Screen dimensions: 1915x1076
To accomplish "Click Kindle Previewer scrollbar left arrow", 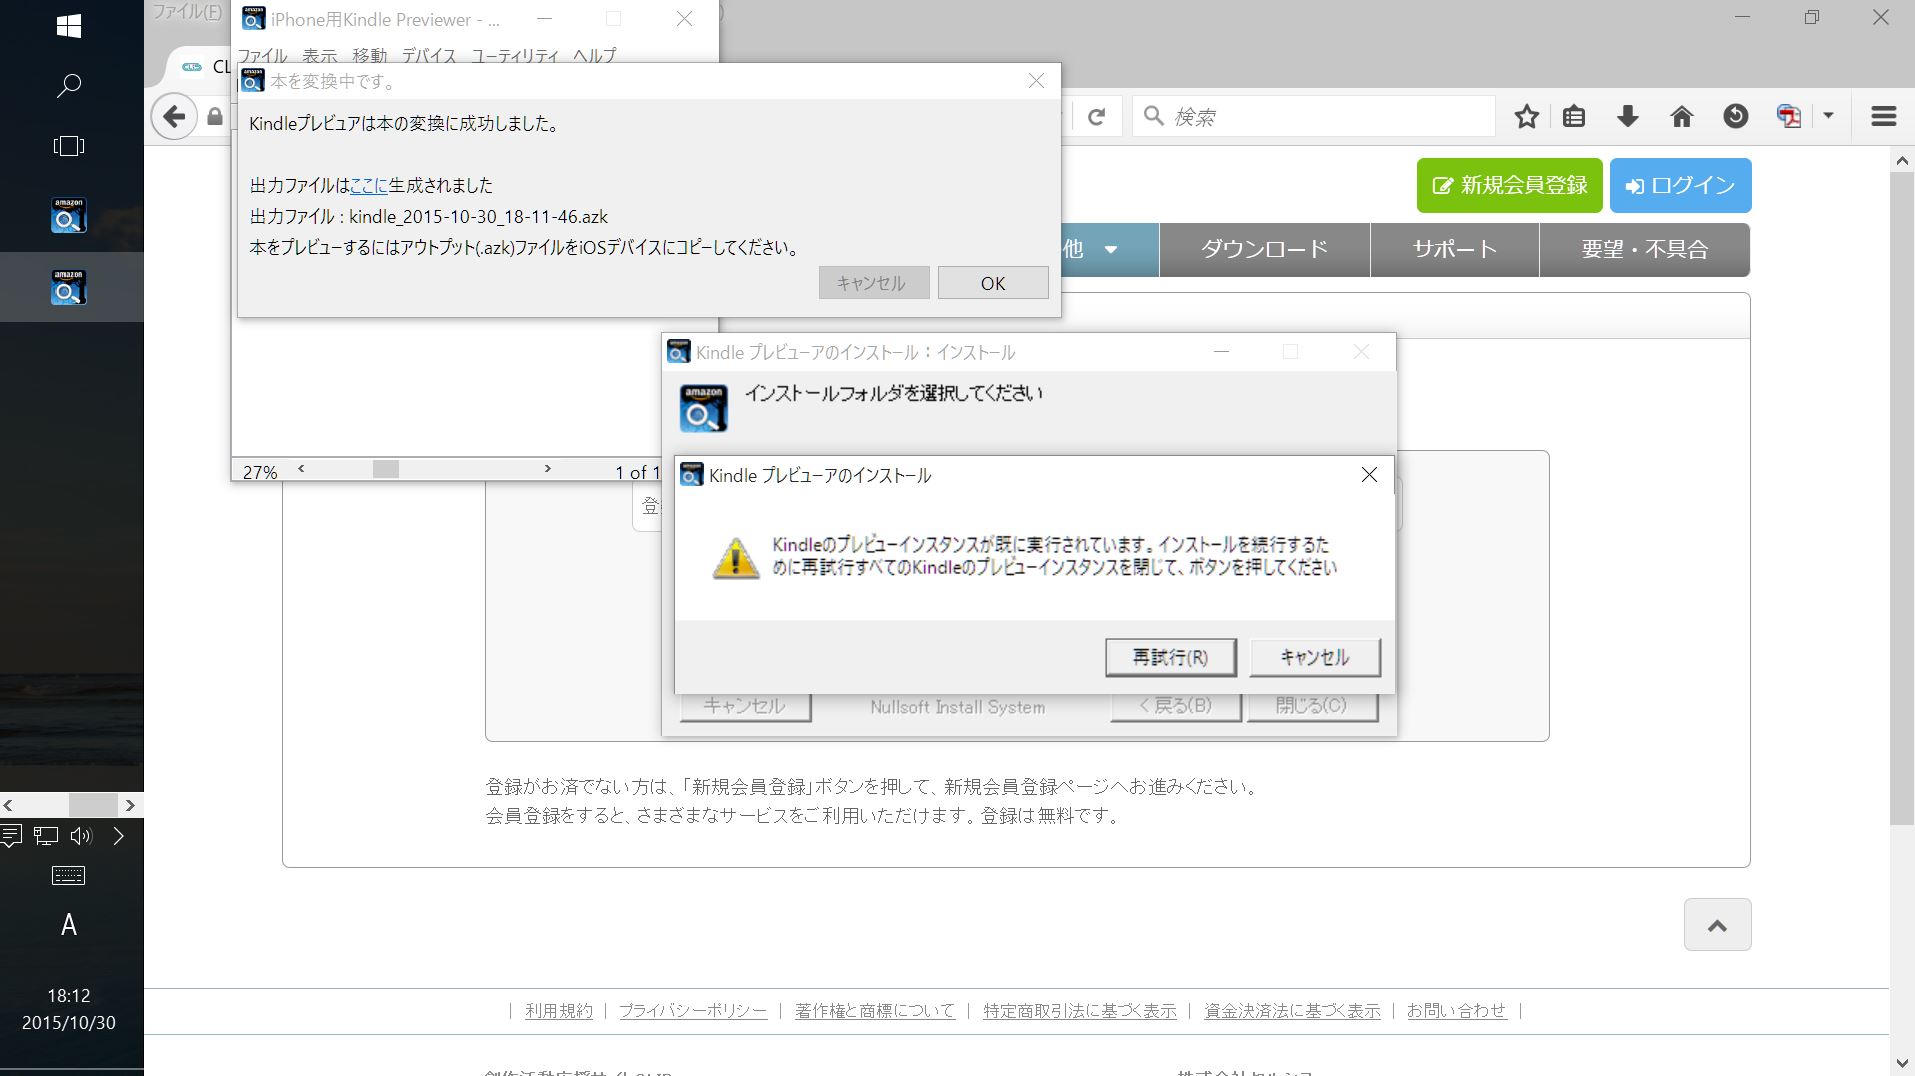I will [x=301, y=469].
